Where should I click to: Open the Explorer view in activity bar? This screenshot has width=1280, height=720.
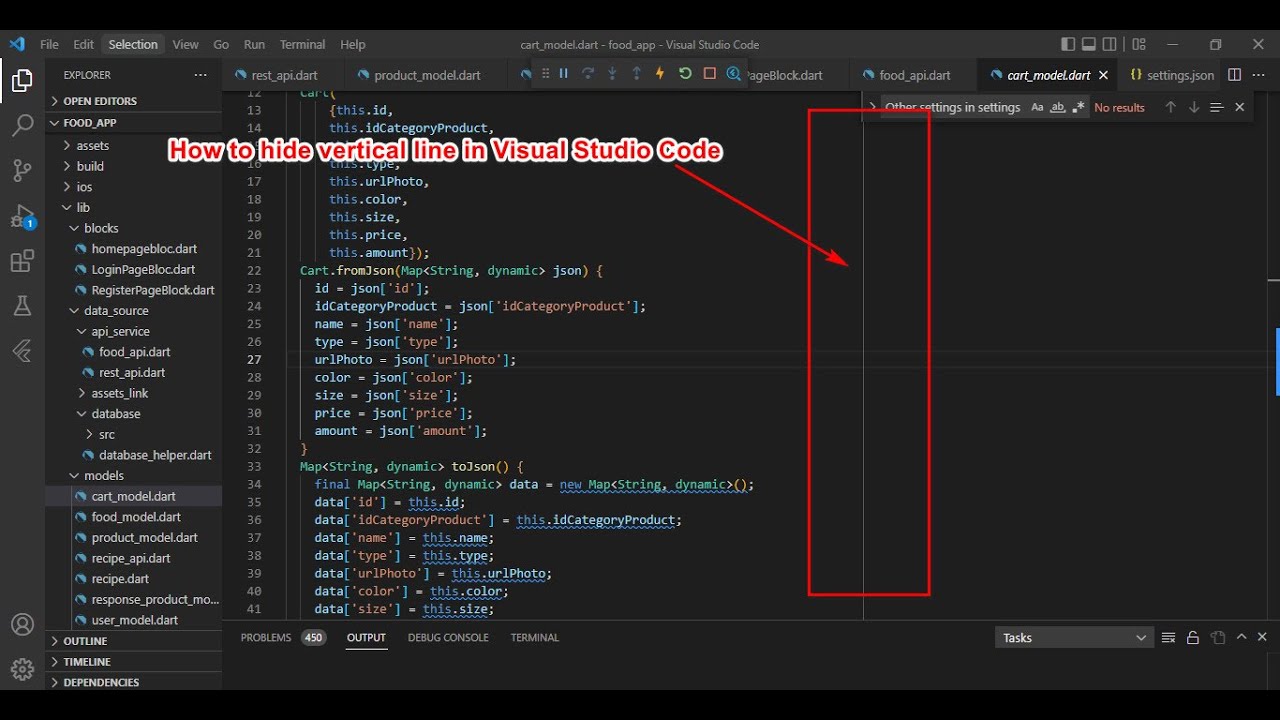tap(22, 80)
